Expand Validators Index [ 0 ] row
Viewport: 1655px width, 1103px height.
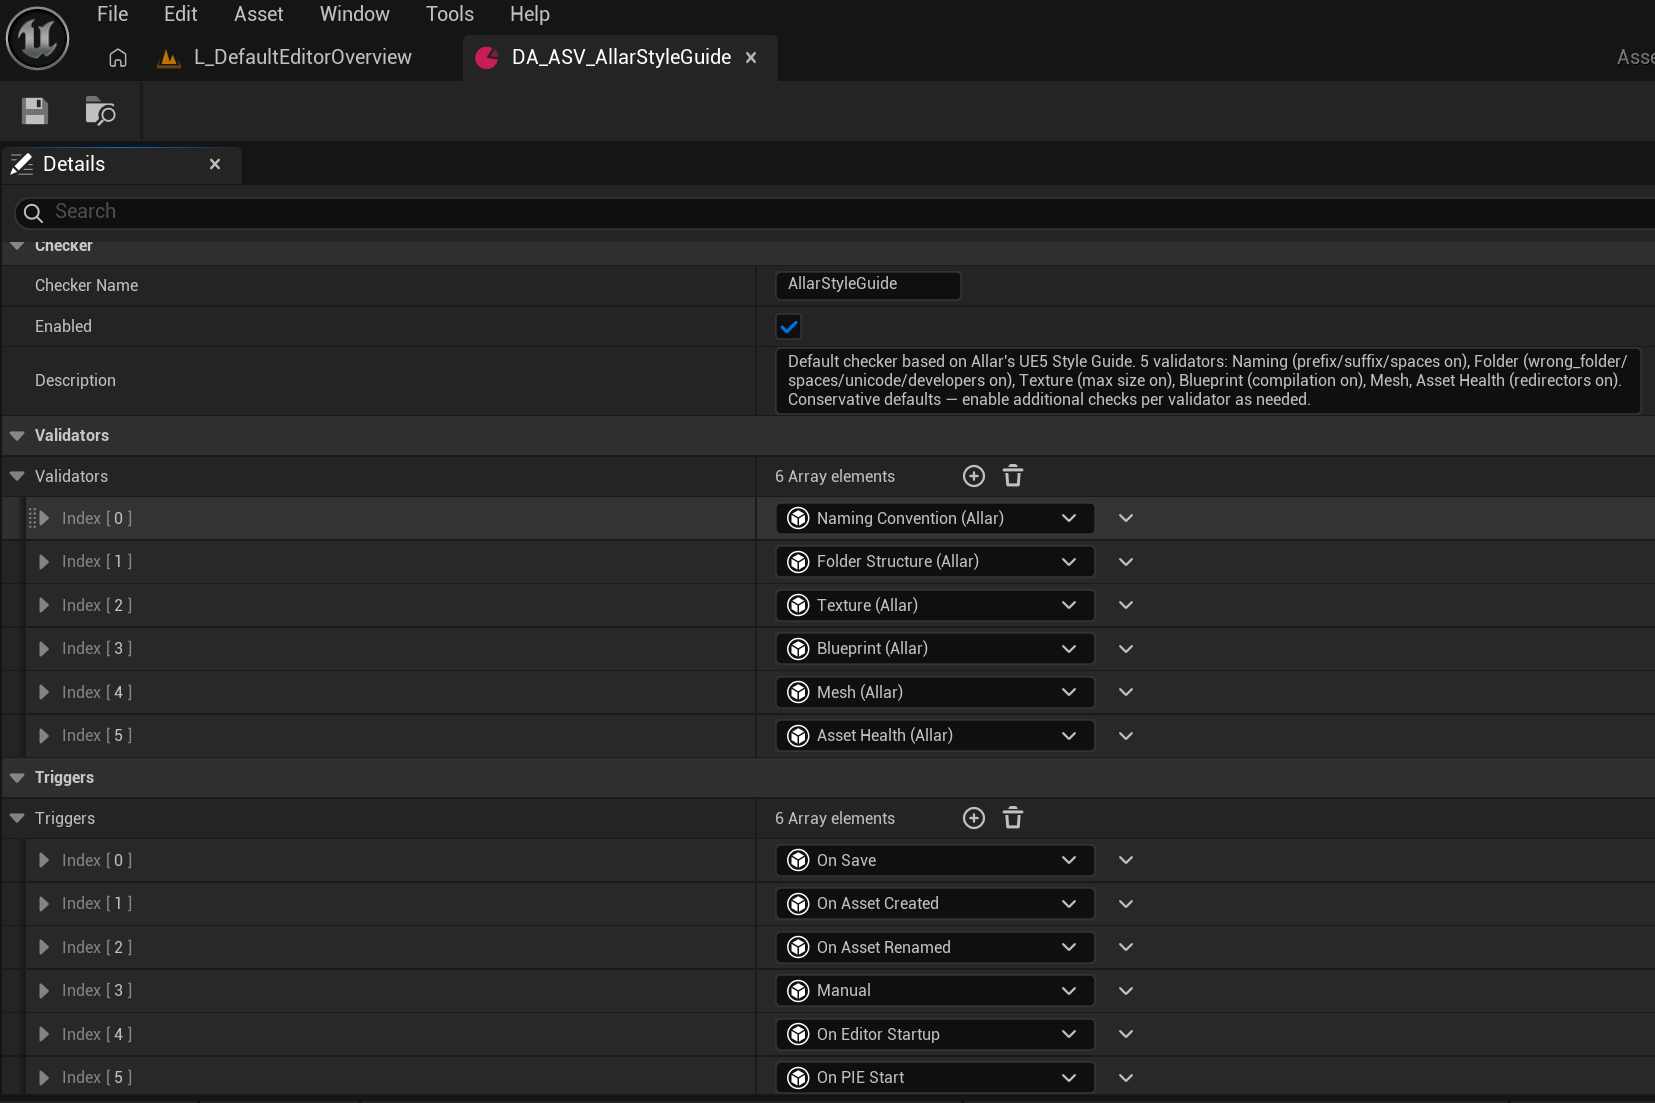pos(44,518)
